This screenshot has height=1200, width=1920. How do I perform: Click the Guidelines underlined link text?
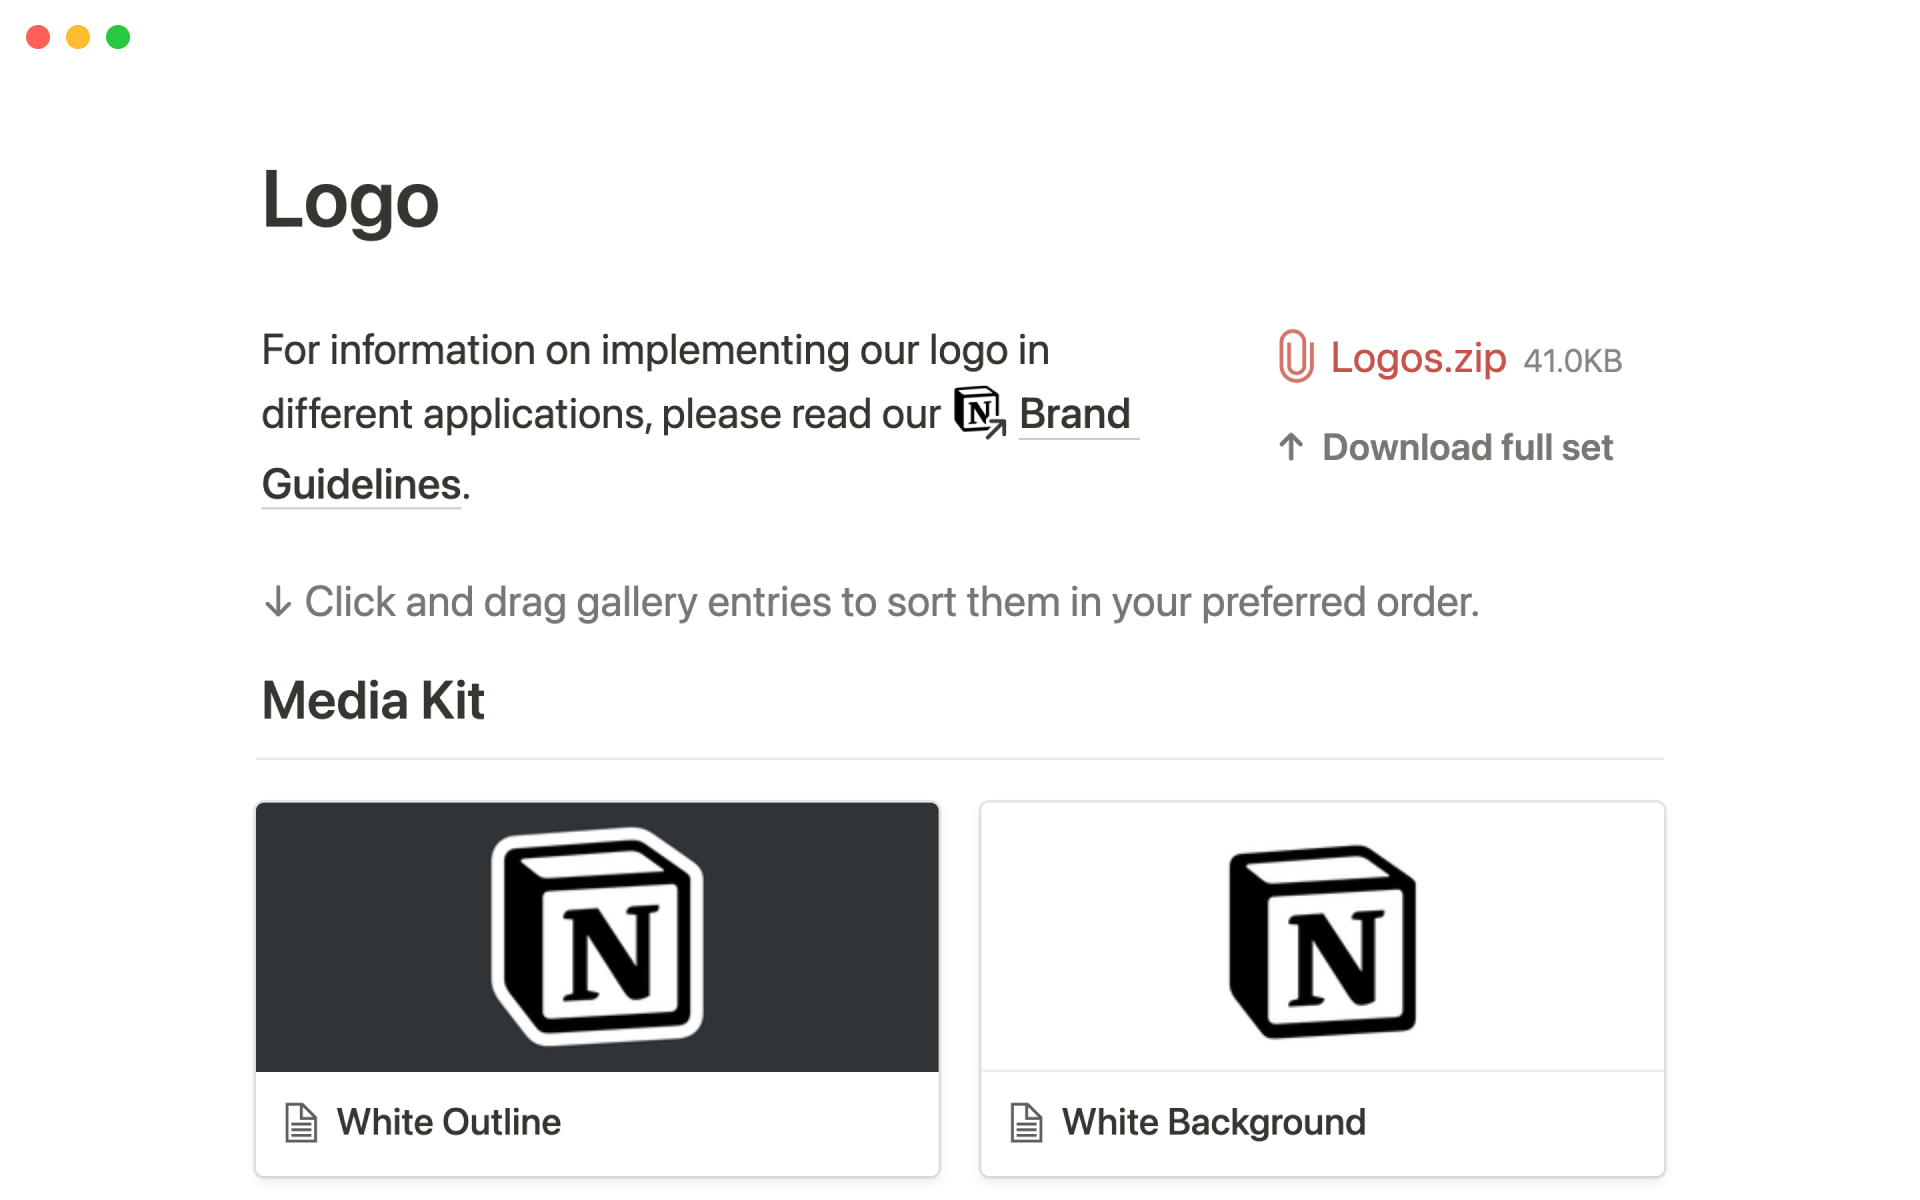coord(361,485)
